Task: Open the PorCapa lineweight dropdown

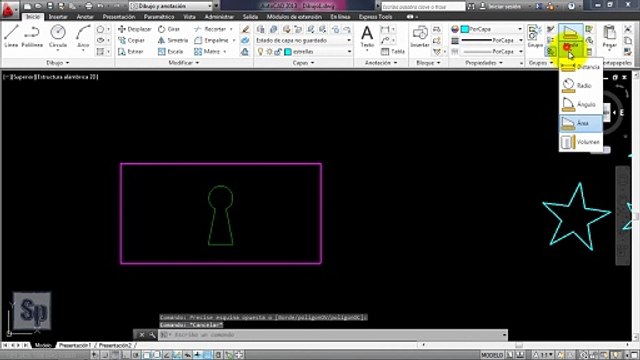Action: [x=491, y=40]
